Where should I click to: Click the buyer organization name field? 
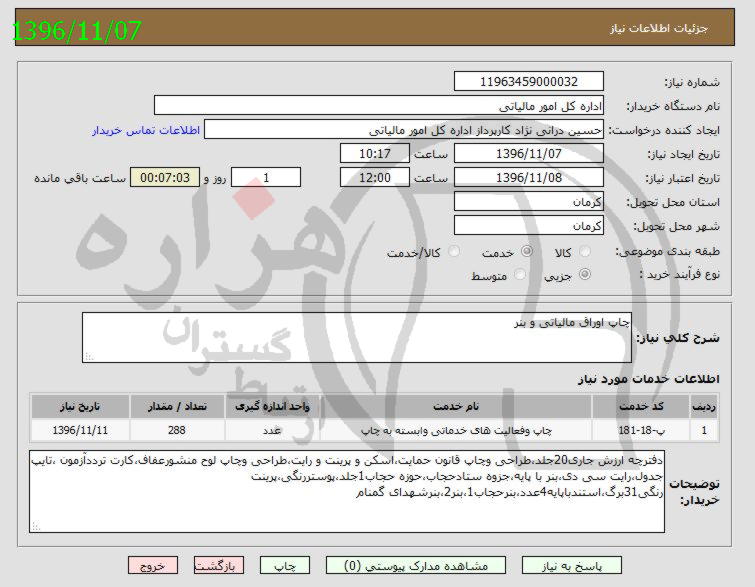379,105
